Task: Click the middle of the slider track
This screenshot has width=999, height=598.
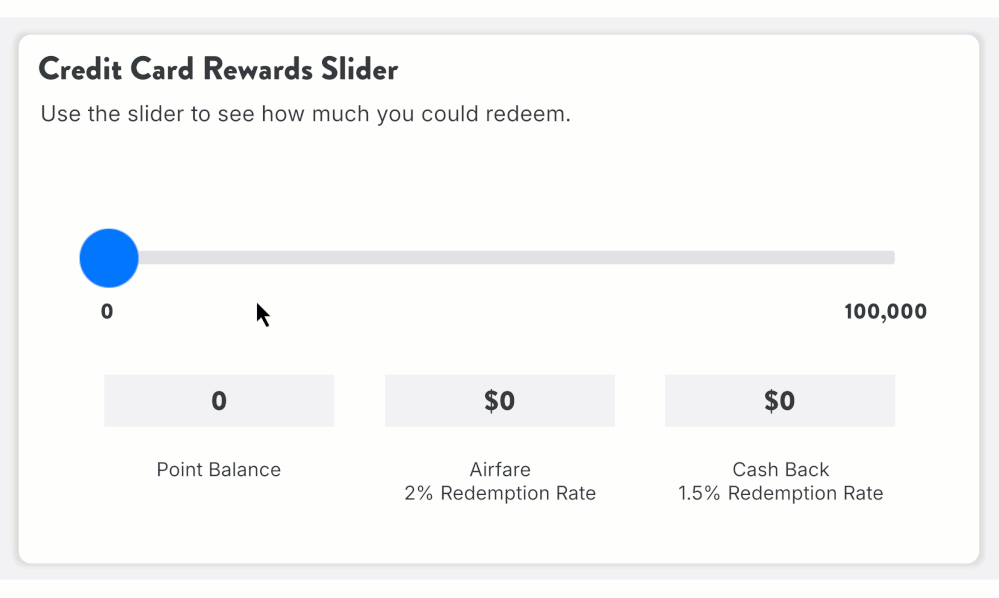Action: tap(500, 258)
